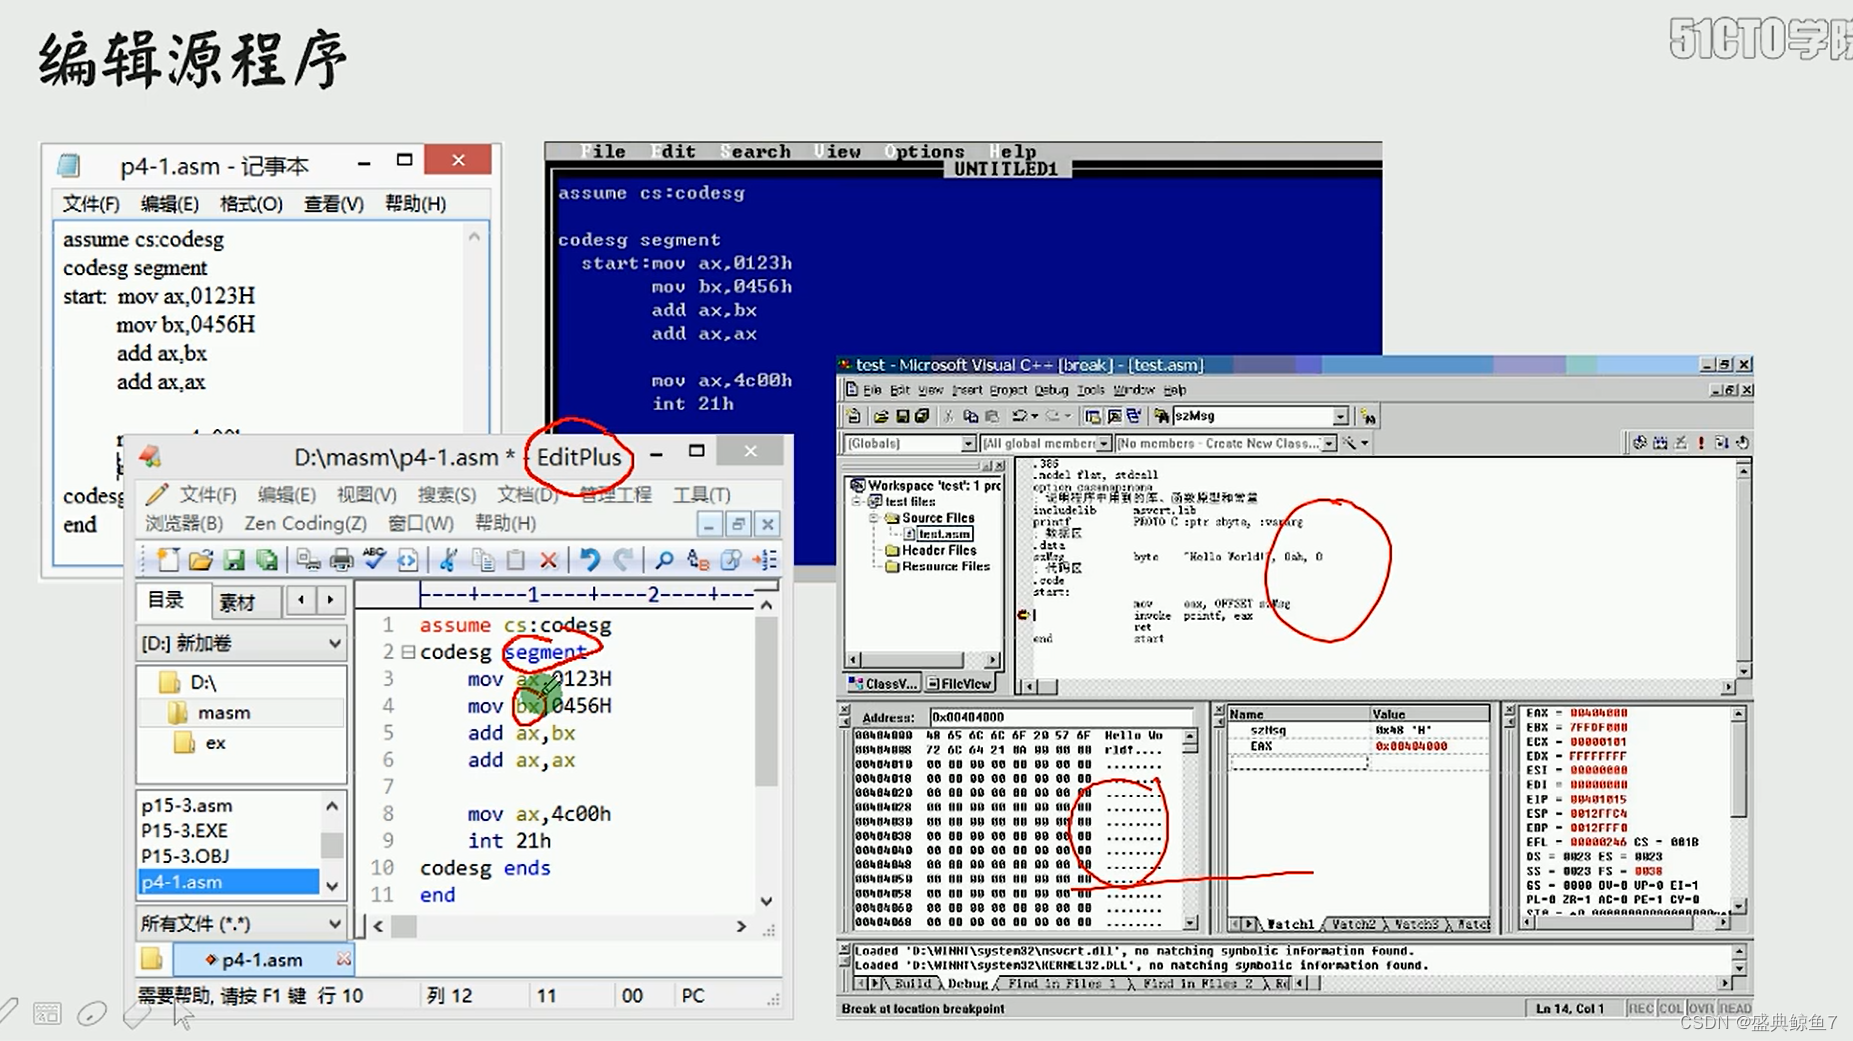Open the 文件(F) menu in EditPlus

coord(208,495)
